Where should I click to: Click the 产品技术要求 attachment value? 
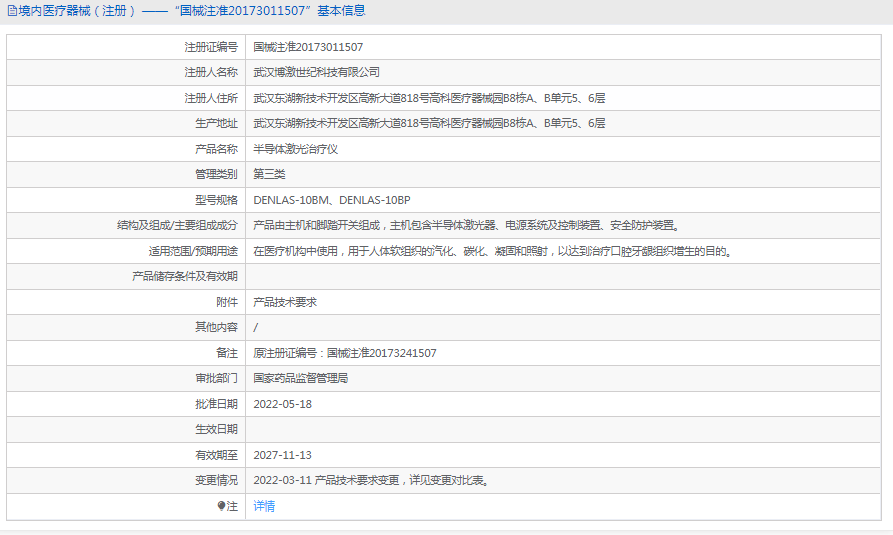285,302
